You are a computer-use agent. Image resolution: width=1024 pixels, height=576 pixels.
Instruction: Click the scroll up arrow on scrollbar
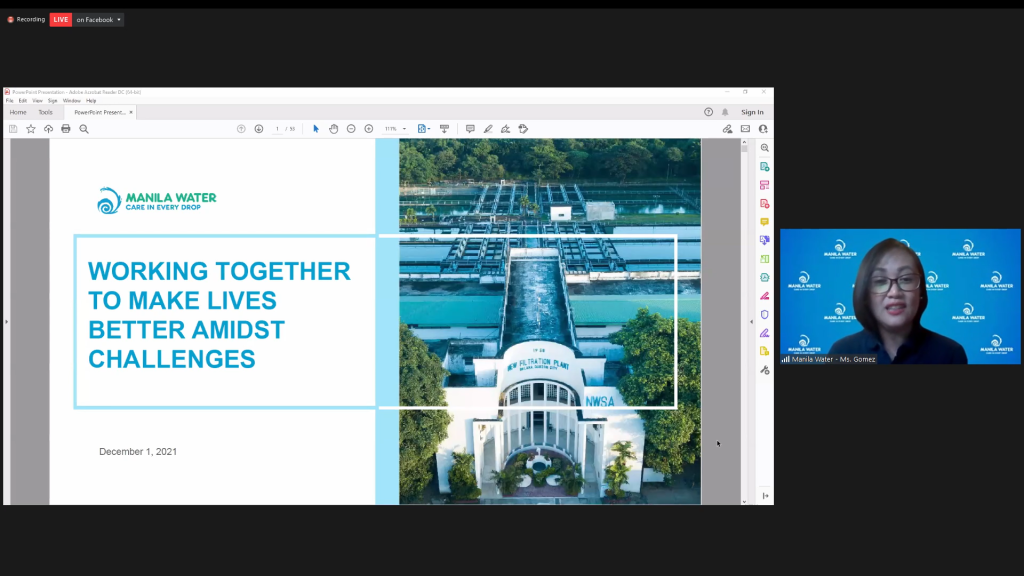(744, 142)
